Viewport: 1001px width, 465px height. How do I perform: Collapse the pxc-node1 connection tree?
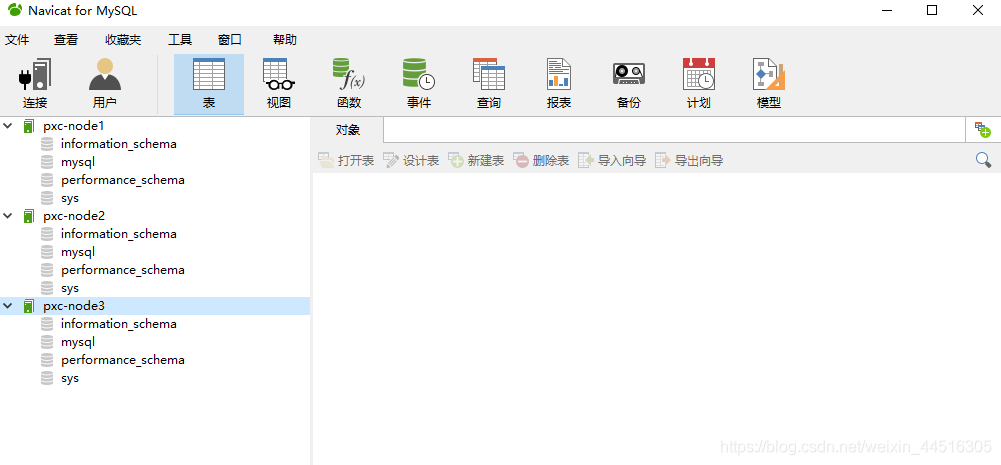(x=8, y=126)
